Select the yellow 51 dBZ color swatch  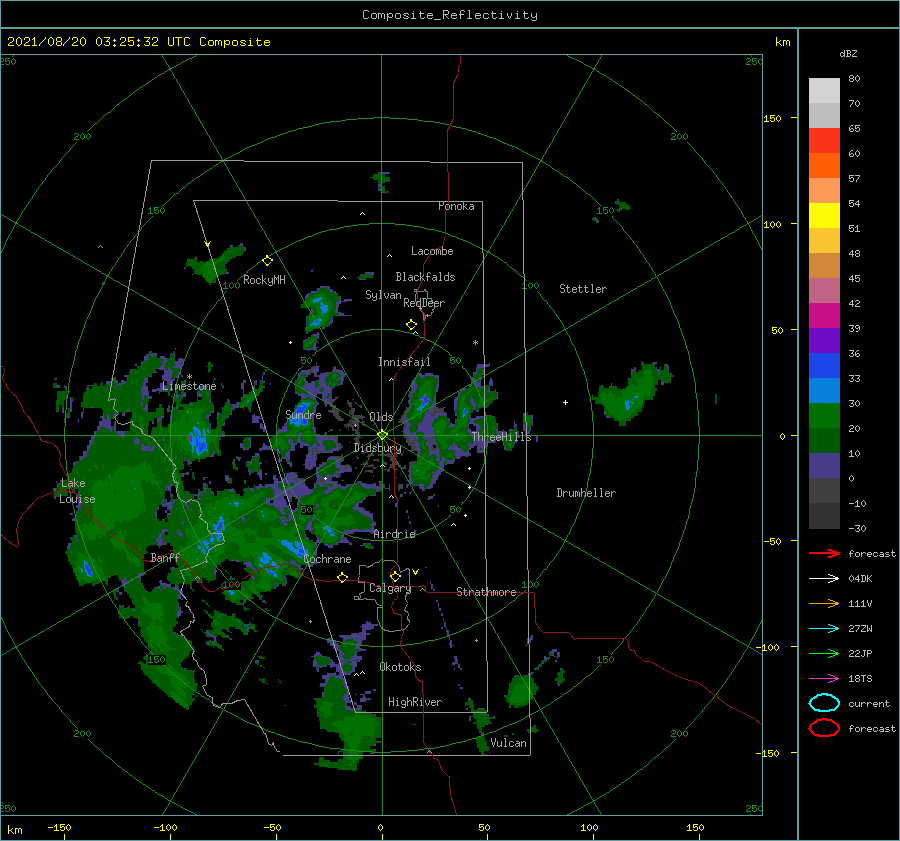824,216
